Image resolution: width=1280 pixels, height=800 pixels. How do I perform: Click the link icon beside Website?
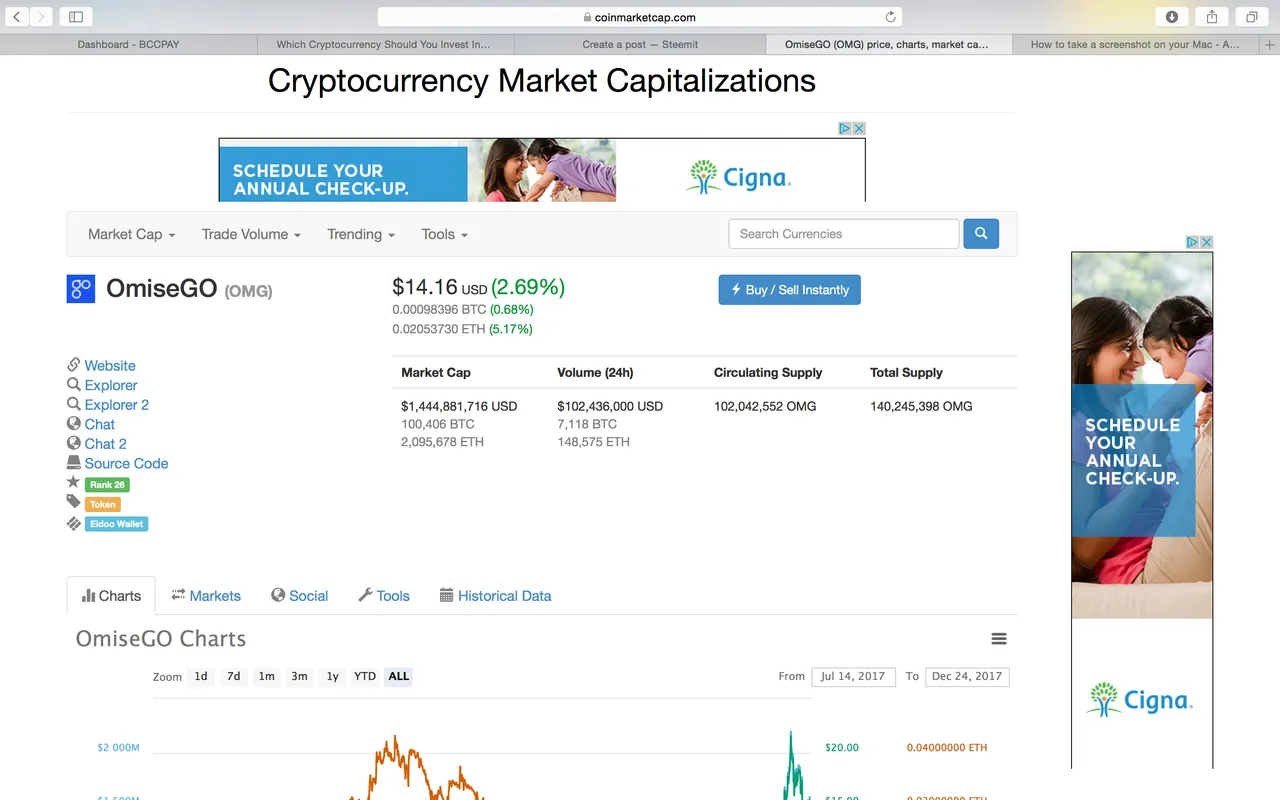click(73, 365)
